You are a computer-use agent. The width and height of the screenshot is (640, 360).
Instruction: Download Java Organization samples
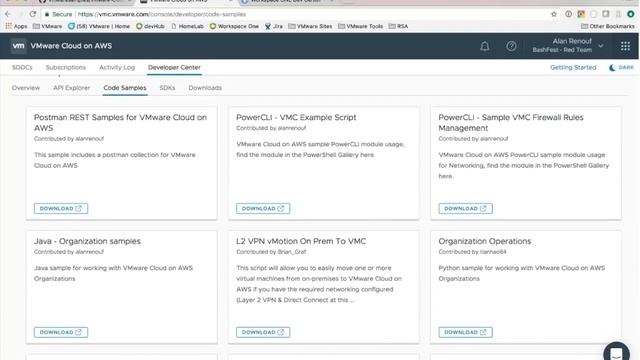pos(61,332)
